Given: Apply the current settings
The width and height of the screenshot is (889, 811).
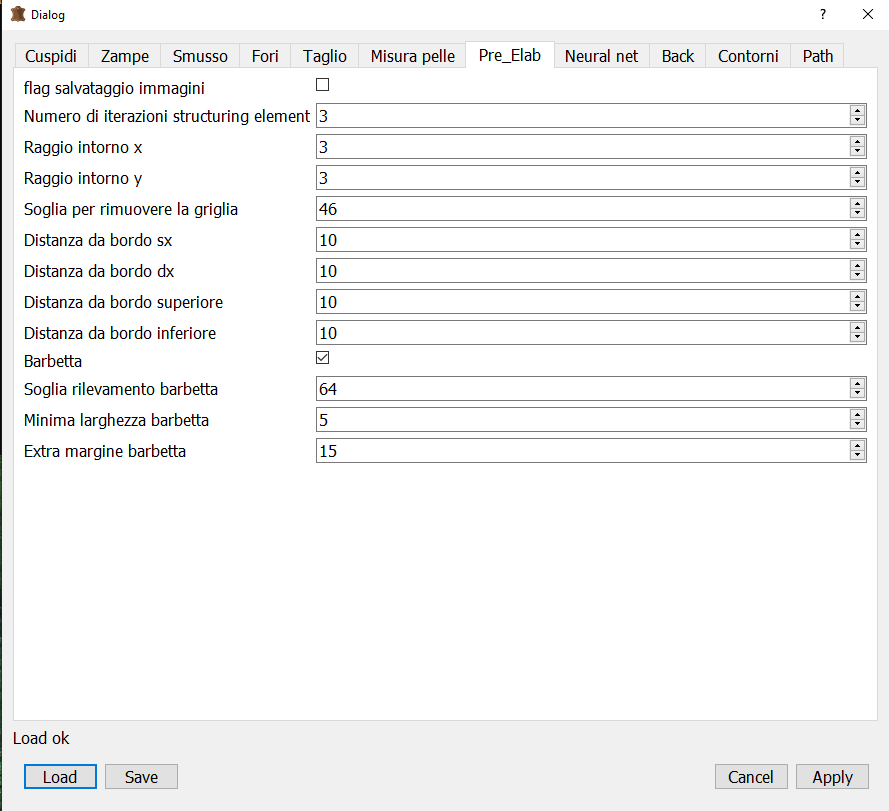Looking at the screenshot, I should pos(832,777).
